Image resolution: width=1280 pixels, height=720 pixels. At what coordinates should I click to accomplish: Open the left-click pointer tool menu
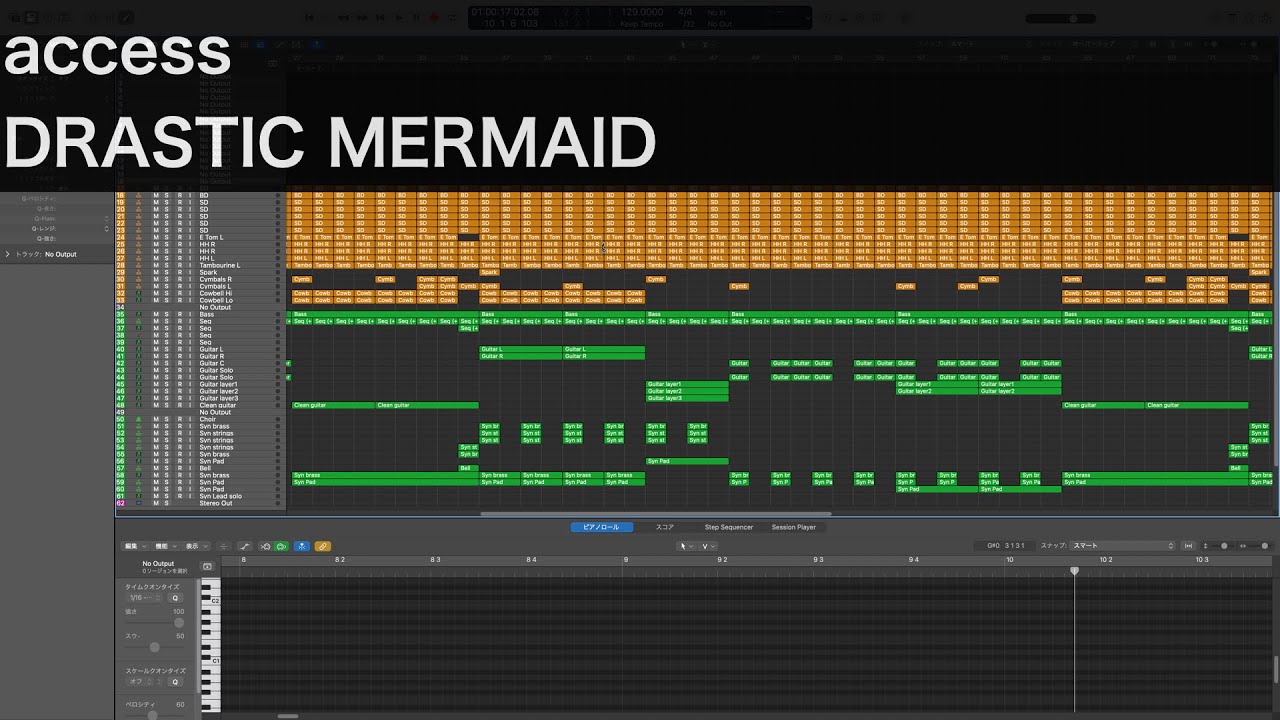click(686, 546)
